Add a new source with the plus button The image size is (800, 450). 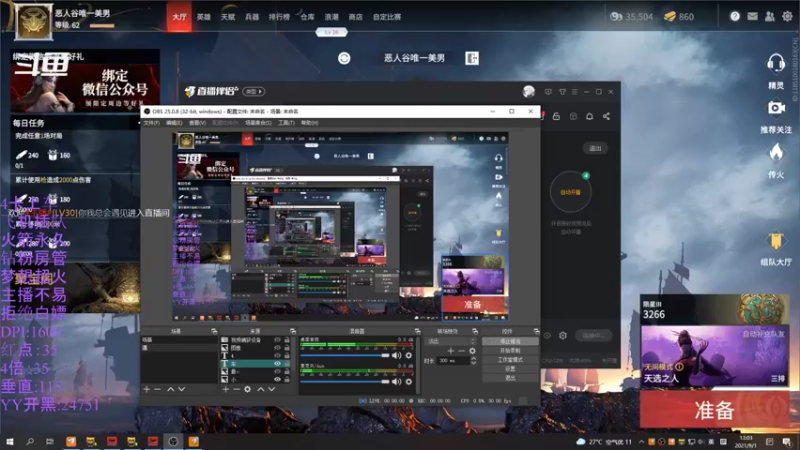[226, 389]
